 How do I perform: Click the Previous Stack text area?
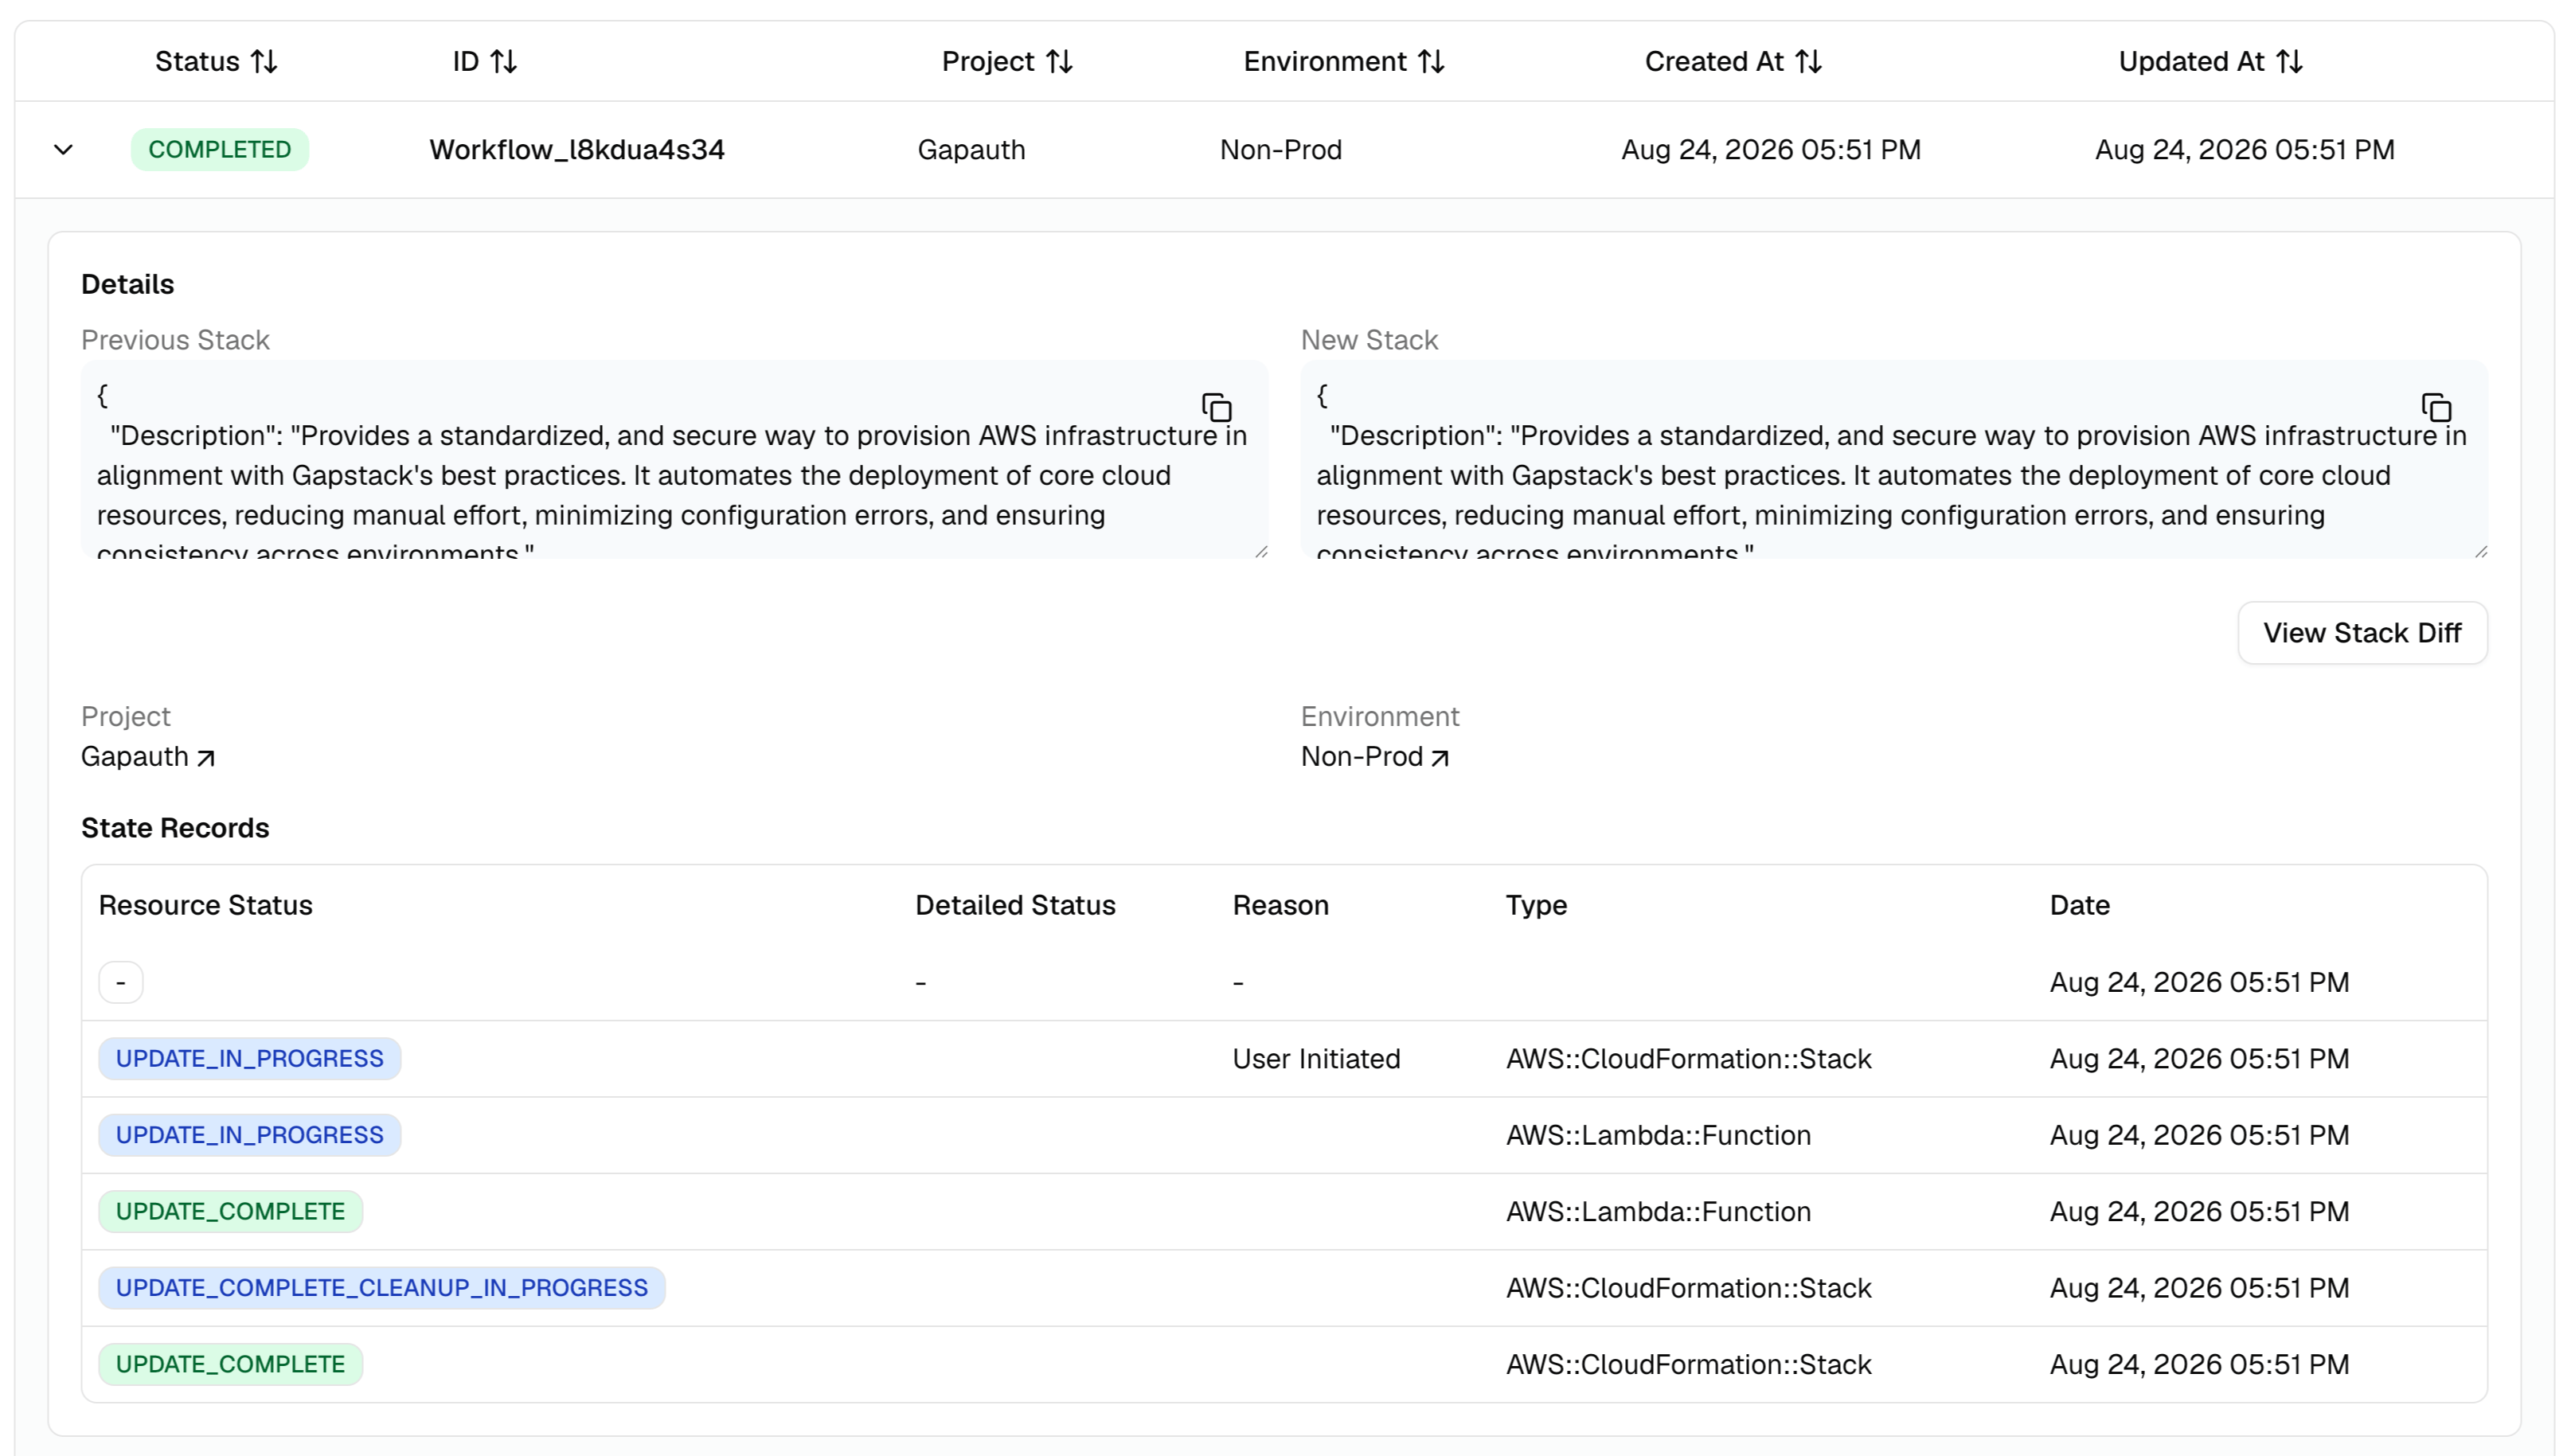click(674, 460)
